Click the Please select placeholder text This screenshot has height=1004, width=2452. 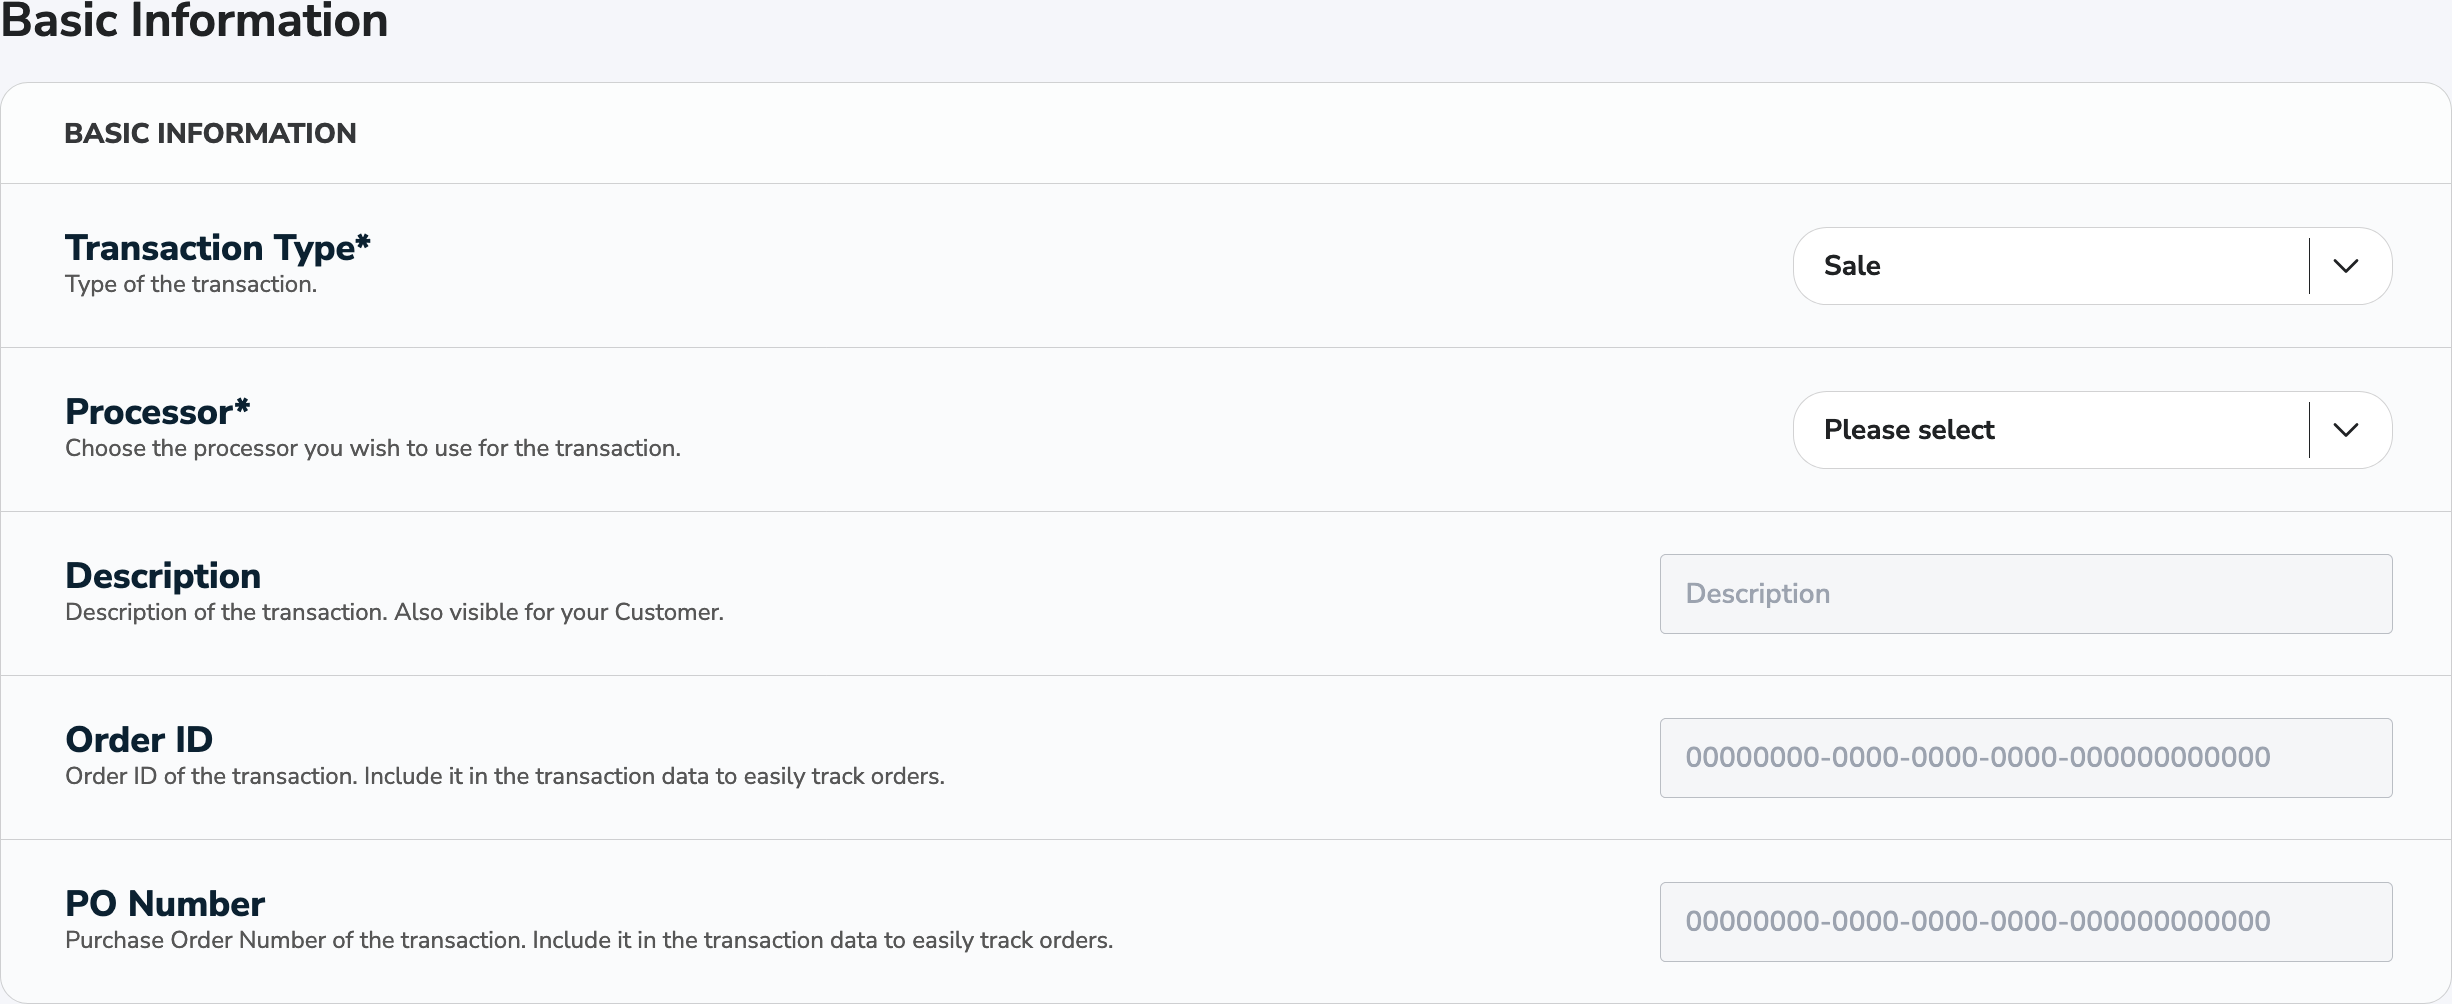1906,429
